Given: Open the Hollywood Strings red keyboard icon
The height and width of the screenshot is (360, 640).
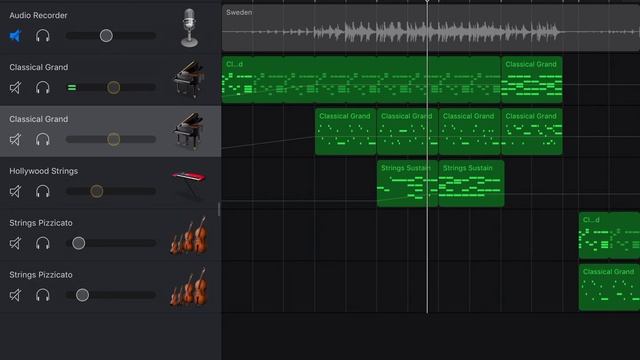Looking at the screenshot, I should click(189, 186).
